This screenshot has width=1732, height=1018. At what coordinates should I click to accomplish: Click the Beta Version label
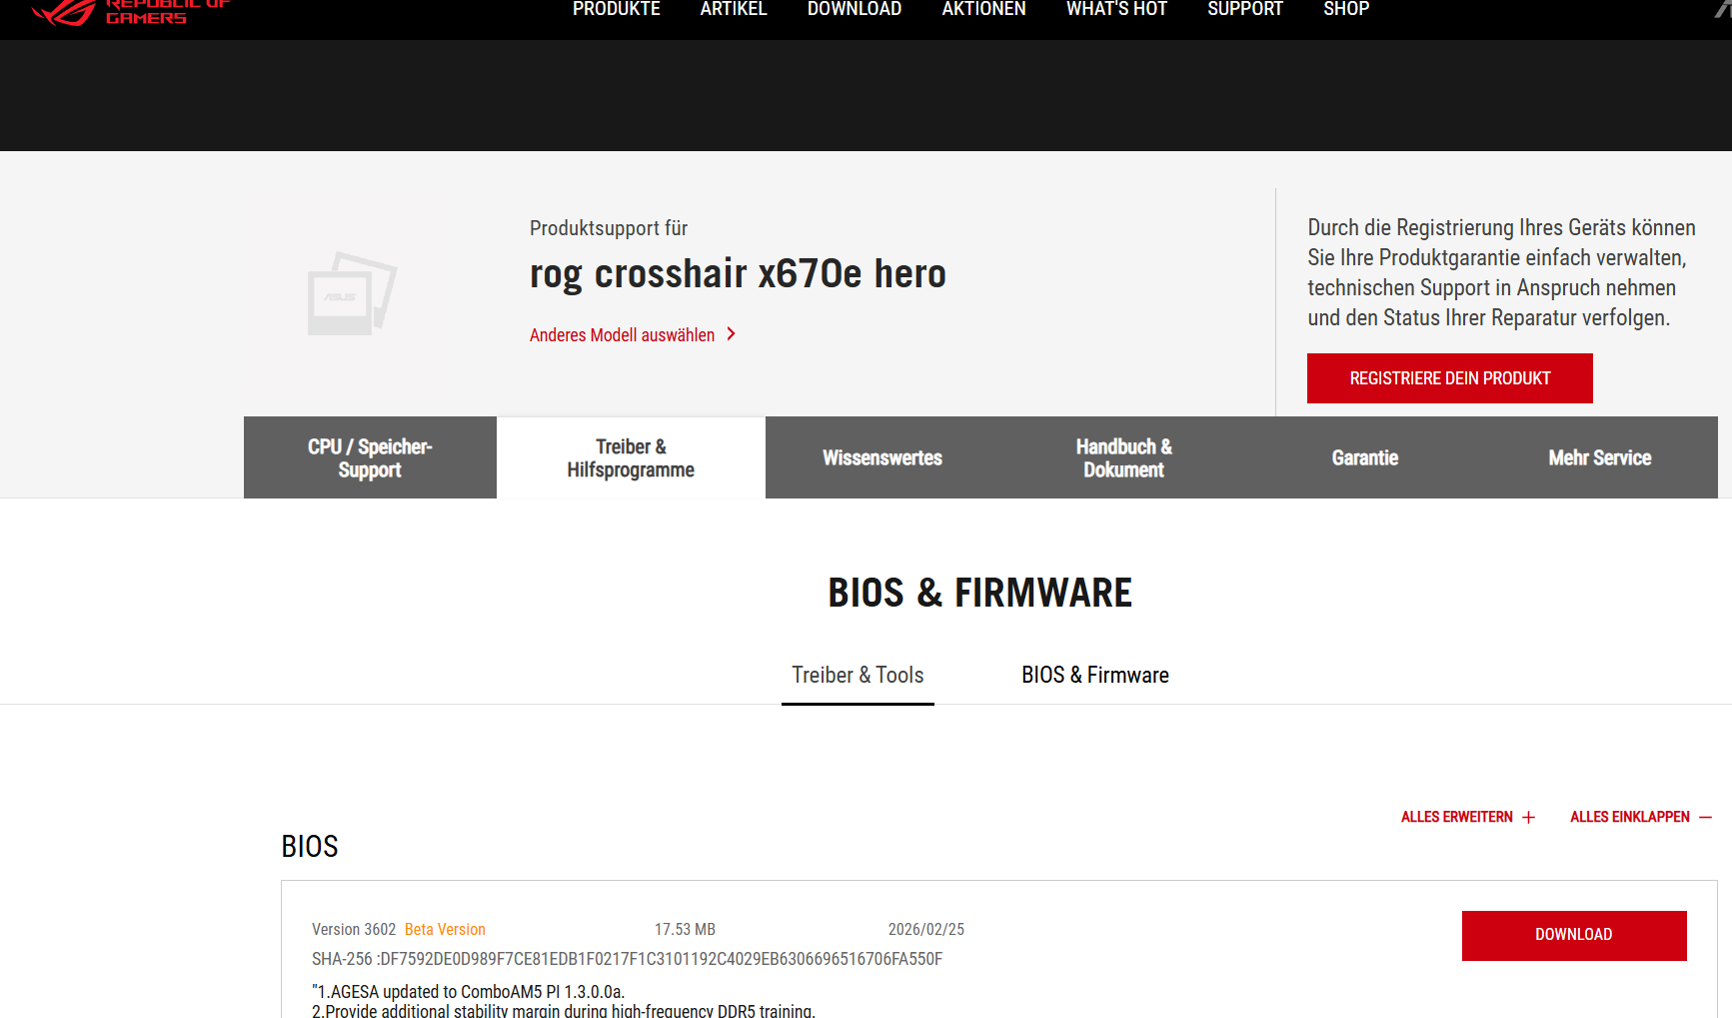tap(445, 930)
